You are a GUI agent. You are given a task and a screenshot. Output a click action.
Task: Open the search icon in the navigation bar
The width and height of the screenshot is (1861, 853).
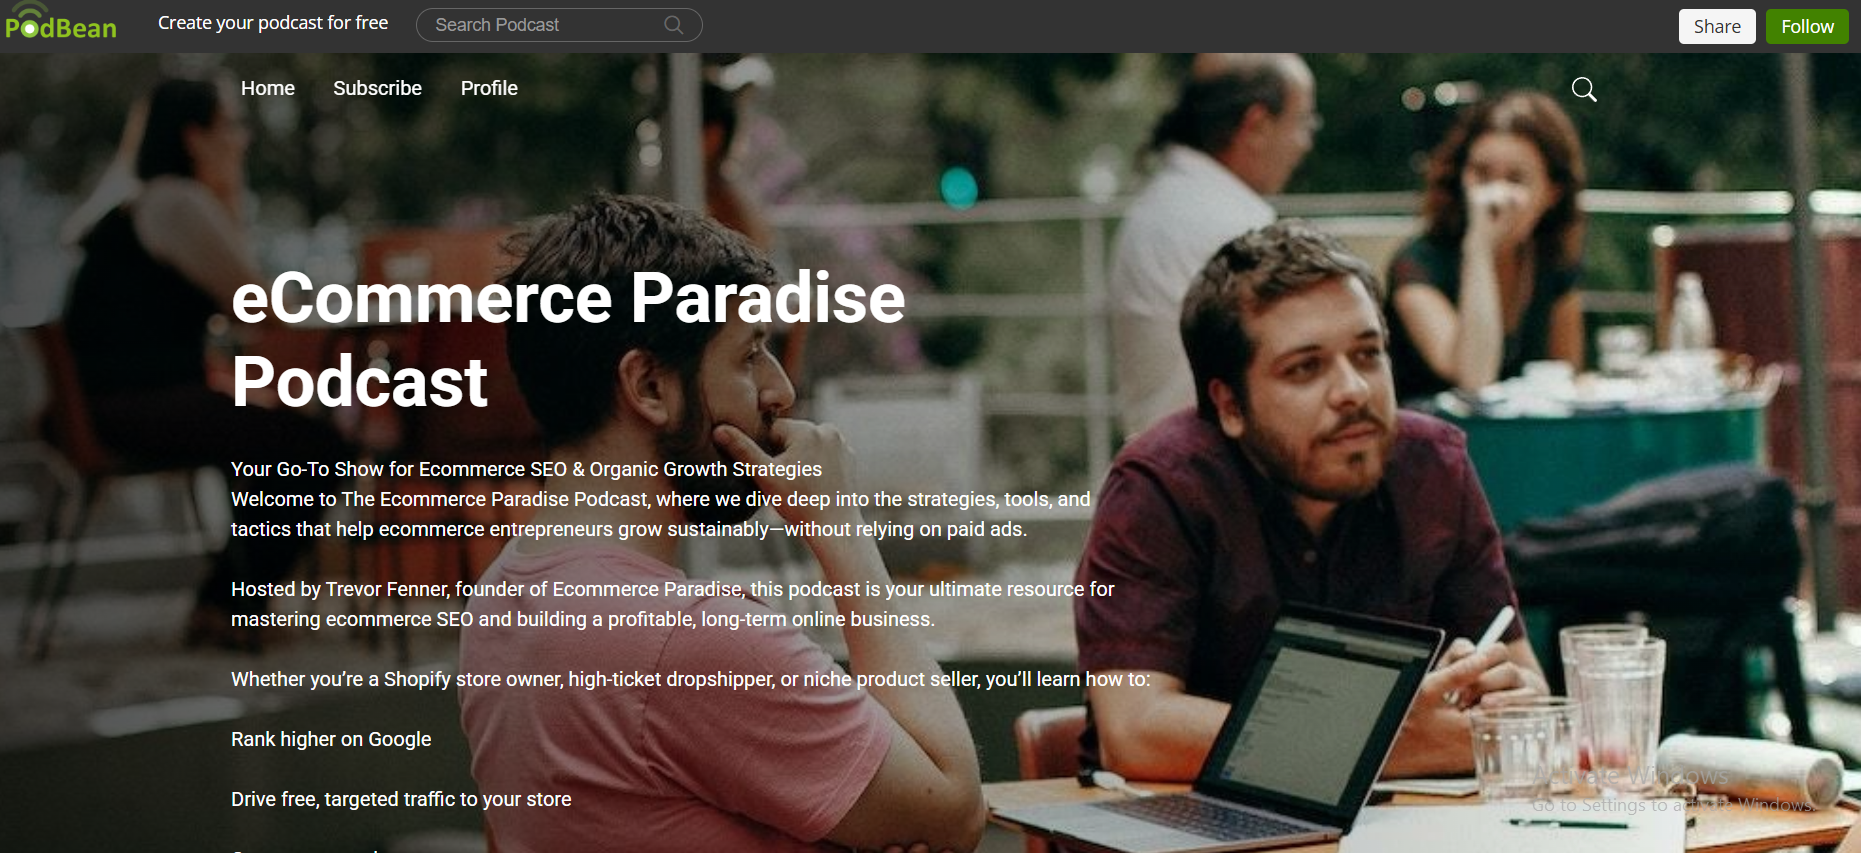tap(1584, 89)
